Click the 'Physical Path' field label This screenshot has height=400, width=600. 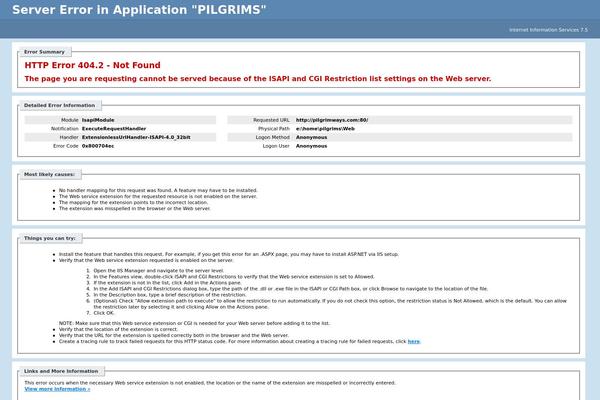274,129
